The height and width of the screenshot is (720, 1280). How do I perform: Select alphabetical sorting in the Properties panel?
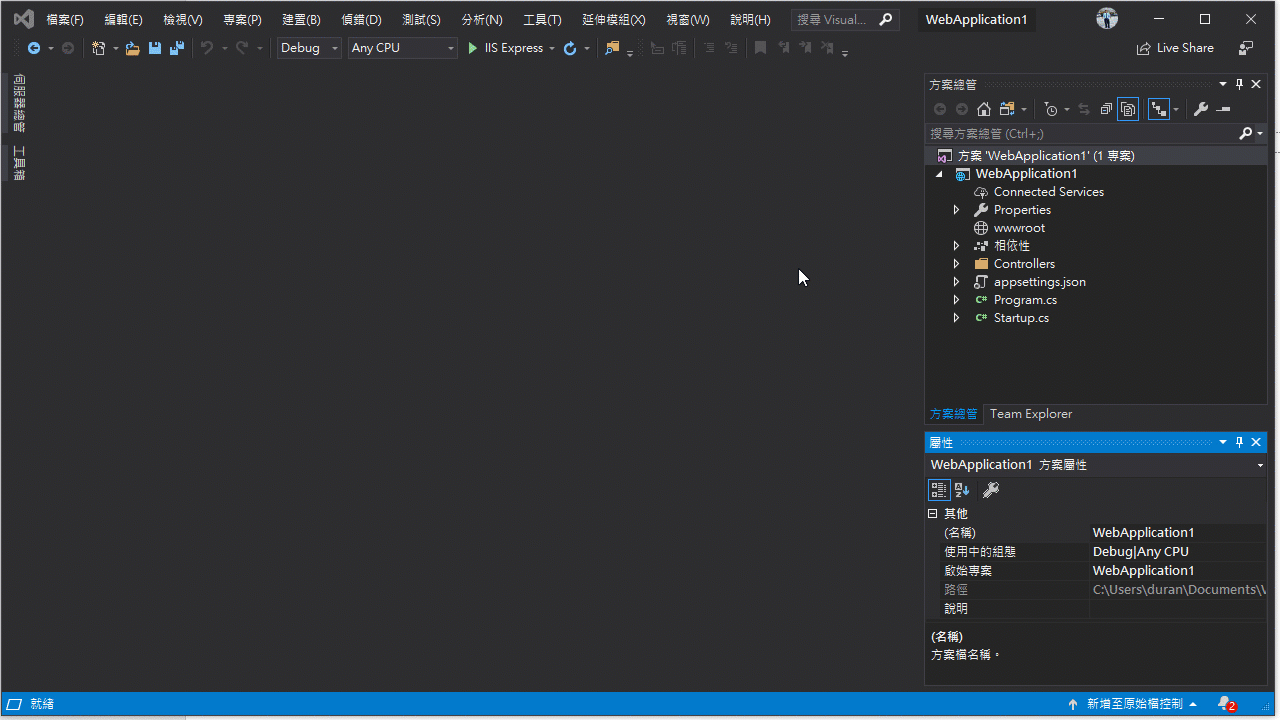pos(961,489)
